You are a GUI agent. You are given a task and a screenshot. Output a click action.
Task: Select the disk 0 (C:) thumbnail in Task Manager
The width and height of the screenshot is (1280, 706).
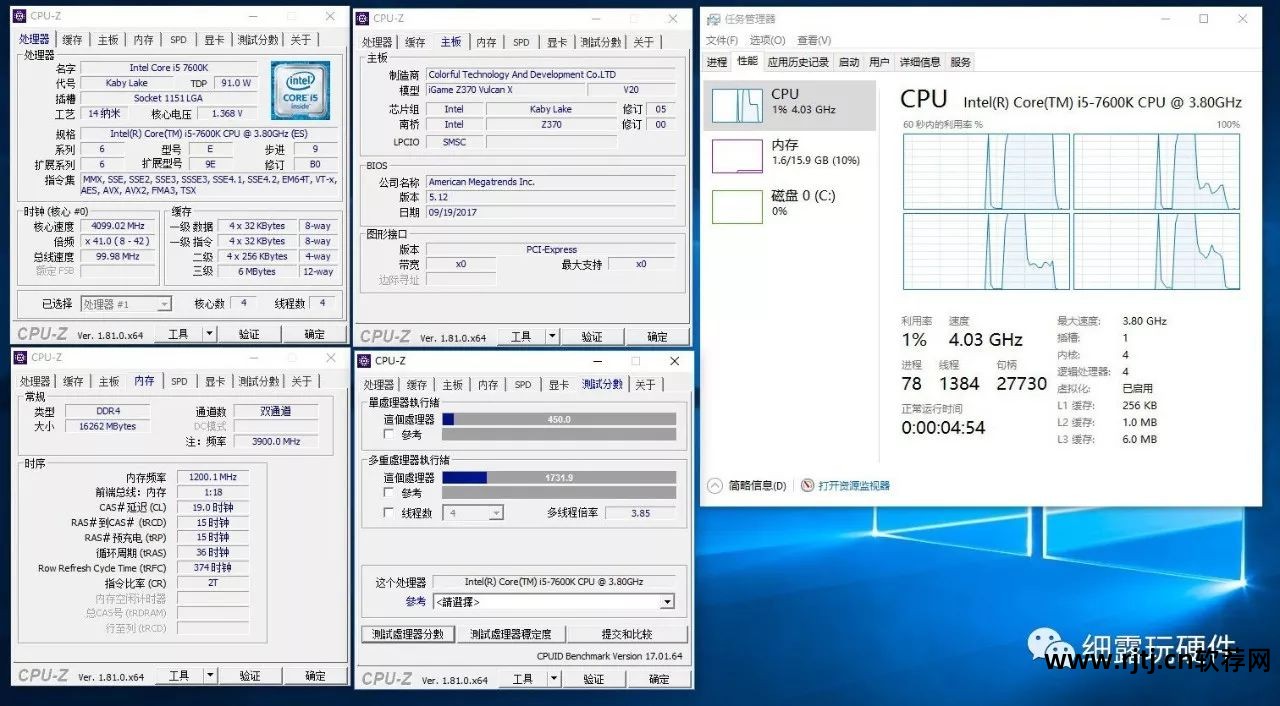point(737,206)
